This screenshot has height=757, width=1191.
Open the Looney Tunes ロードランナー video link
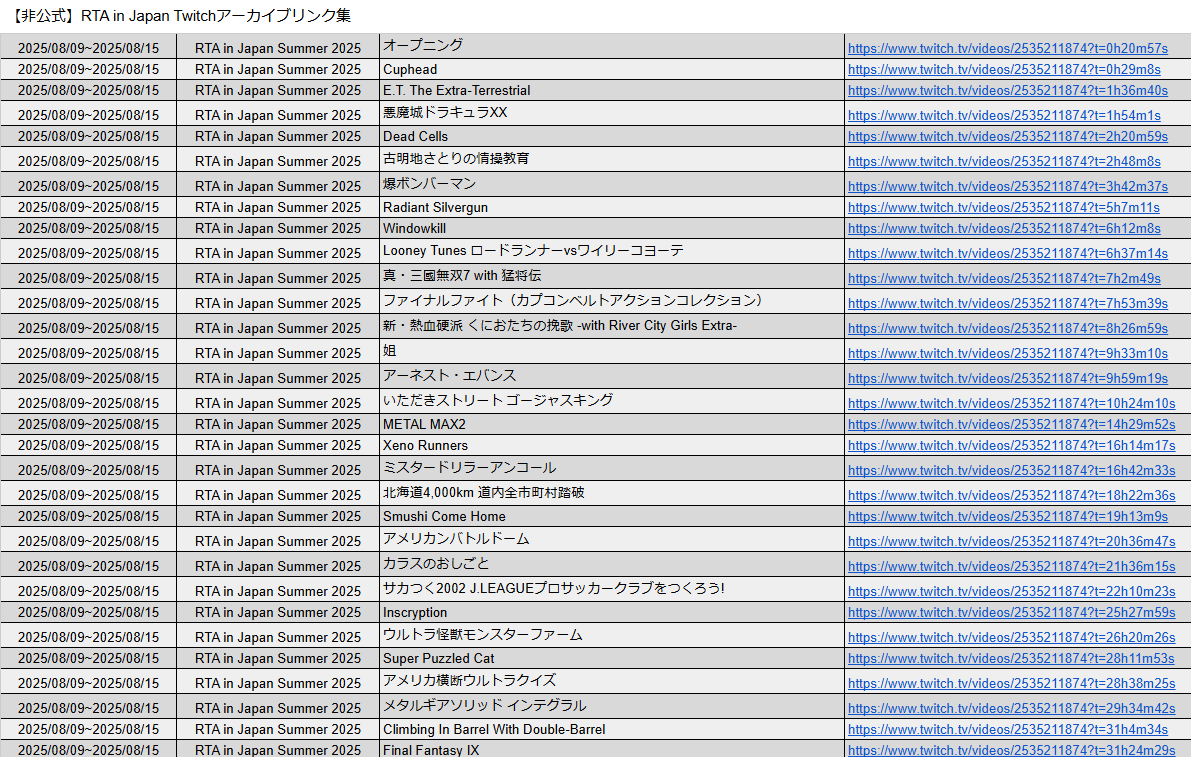1007,254
